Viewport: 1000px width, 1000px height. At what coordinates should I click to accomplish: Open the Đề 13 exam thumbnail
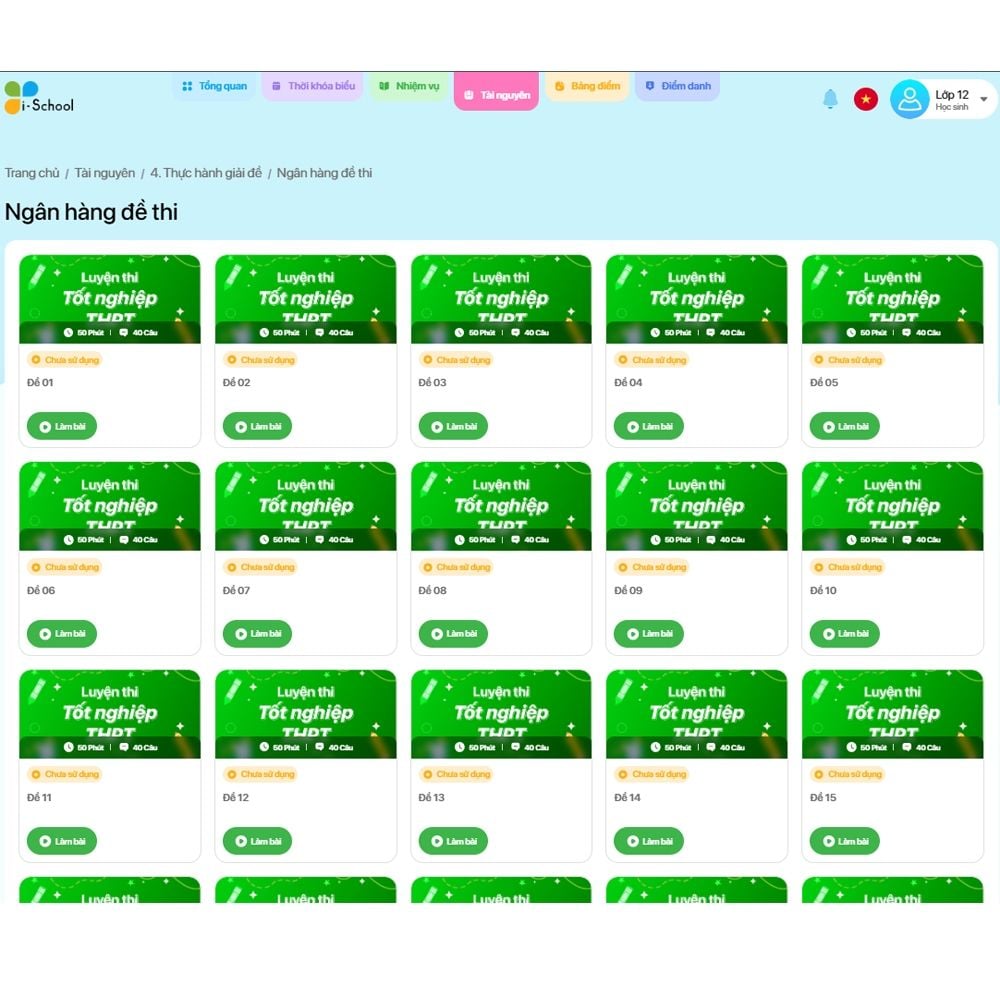(x=501, y=714)
